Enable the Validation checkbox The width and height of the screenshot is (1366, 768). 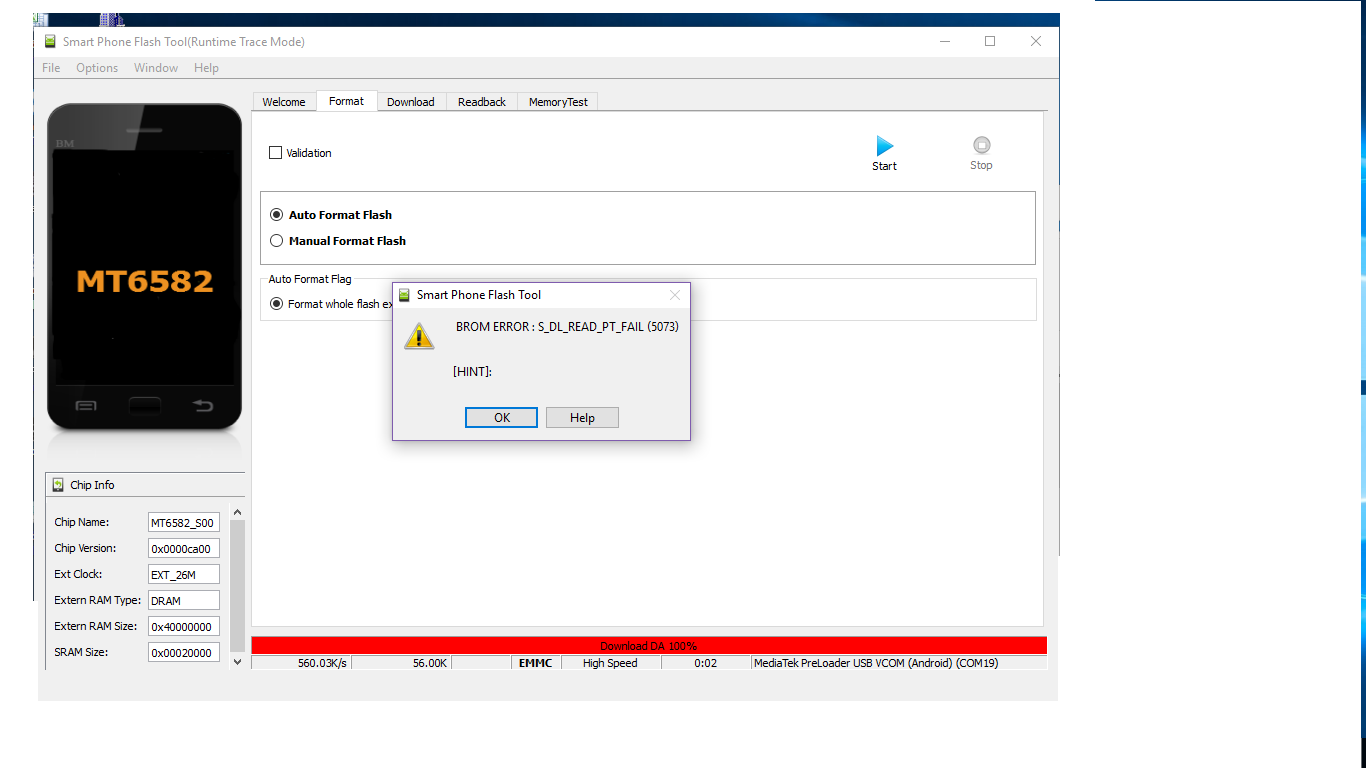(276, 153)
